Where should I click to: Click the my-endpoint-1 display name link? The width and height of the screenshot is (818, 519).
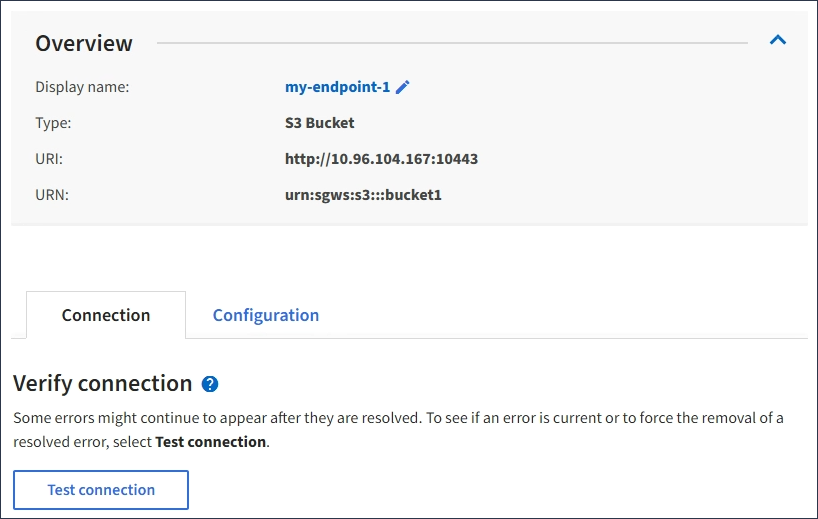(337, 87)
